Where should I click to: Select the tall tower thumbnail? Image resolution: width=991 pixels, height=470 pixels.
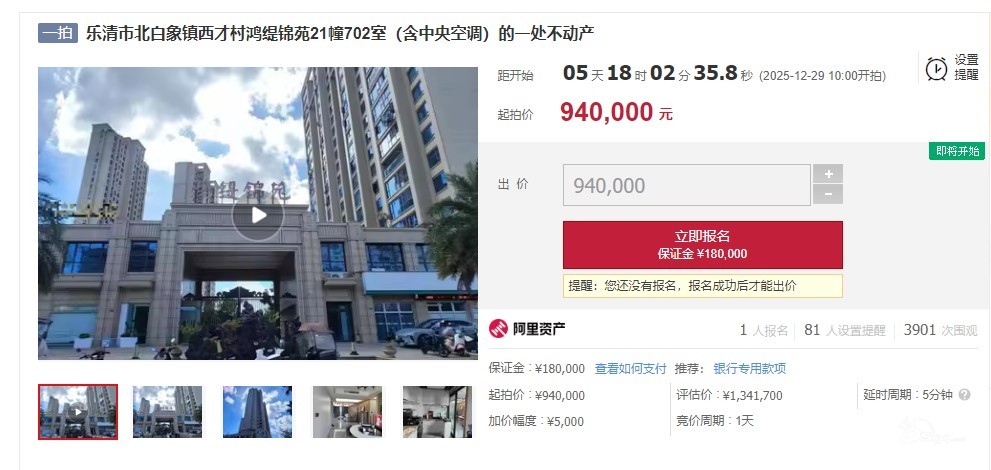[x=257, y=412]
